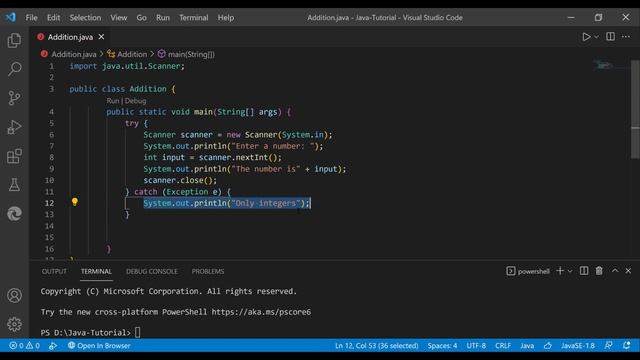Click the VS Code logo icon
640x360 pixels.
click(x=11, y=17)
